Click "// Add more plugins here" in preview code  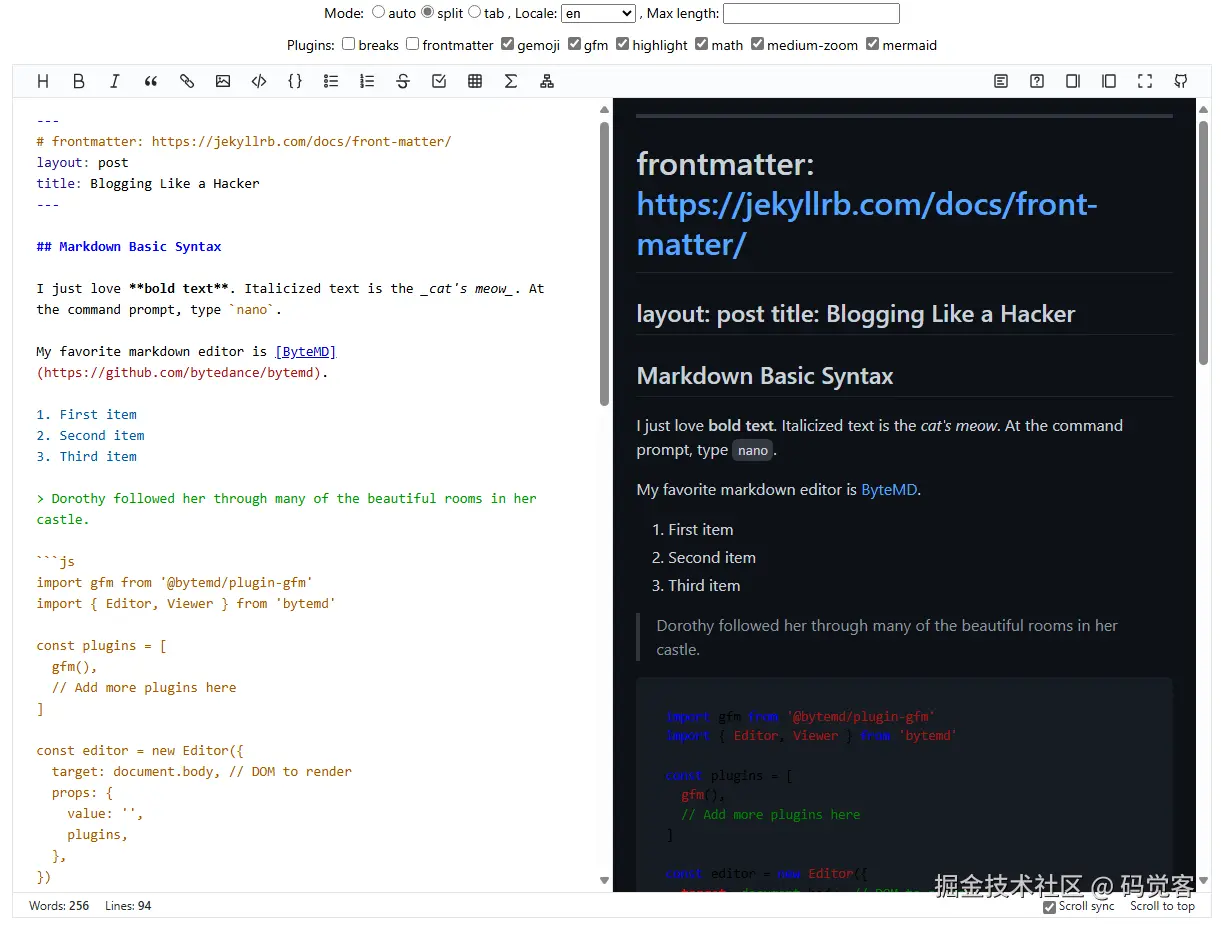click(x=771, y=815)
